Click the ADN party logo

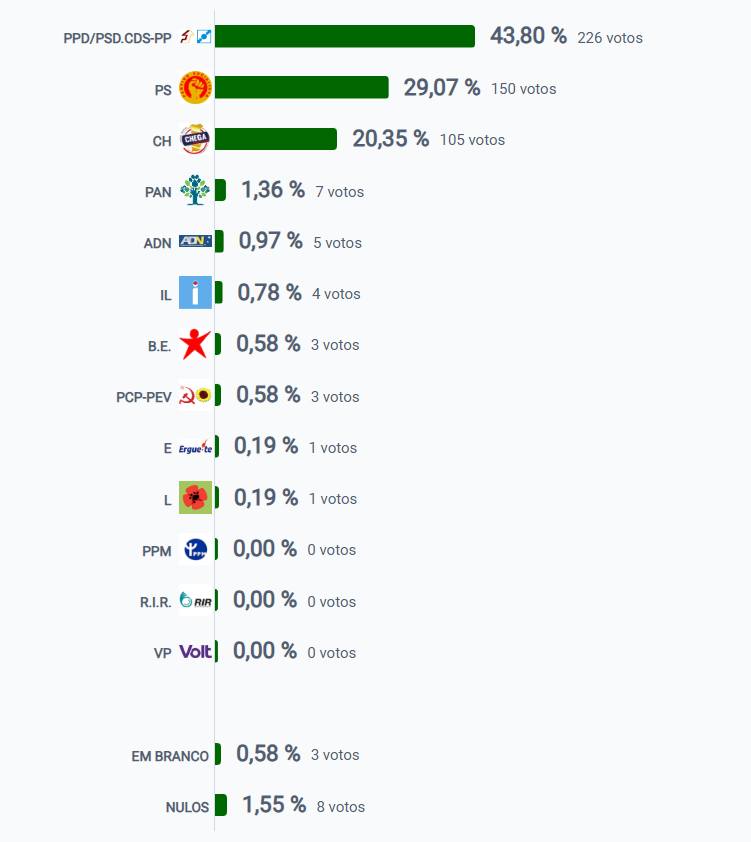coord(195,241)
